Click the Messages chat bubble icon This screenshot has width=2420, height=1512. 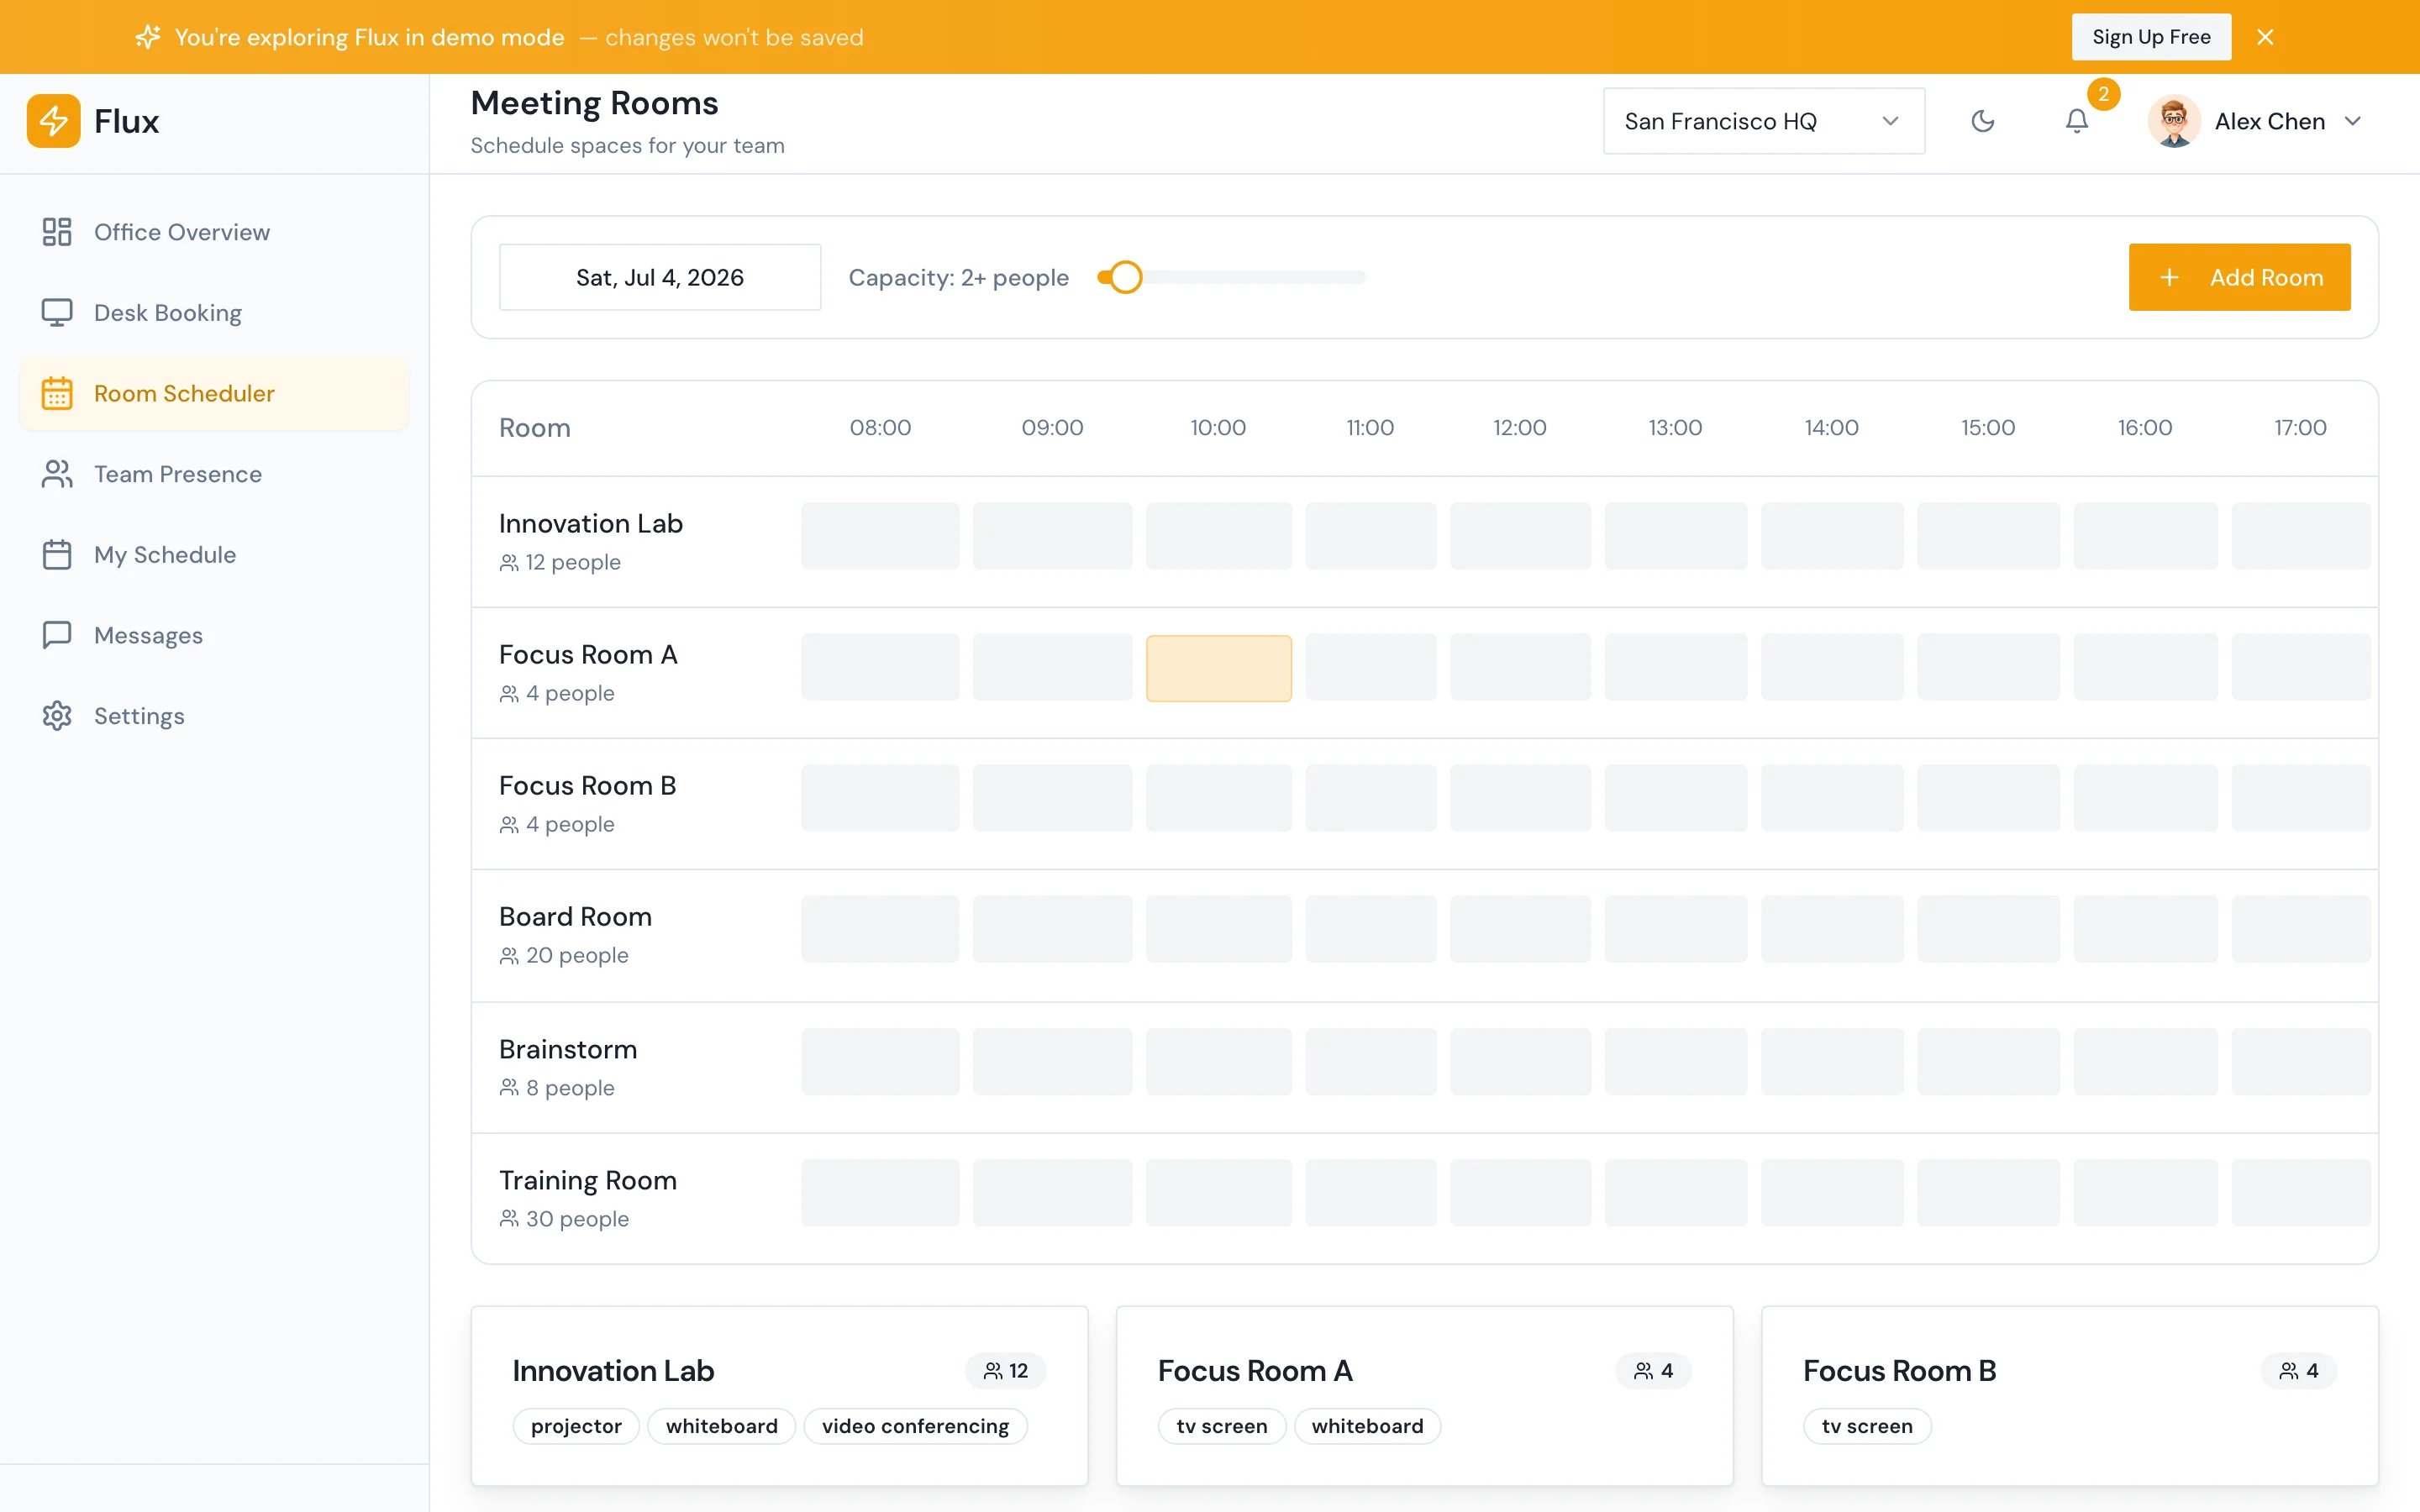click(x=57, y=635)
